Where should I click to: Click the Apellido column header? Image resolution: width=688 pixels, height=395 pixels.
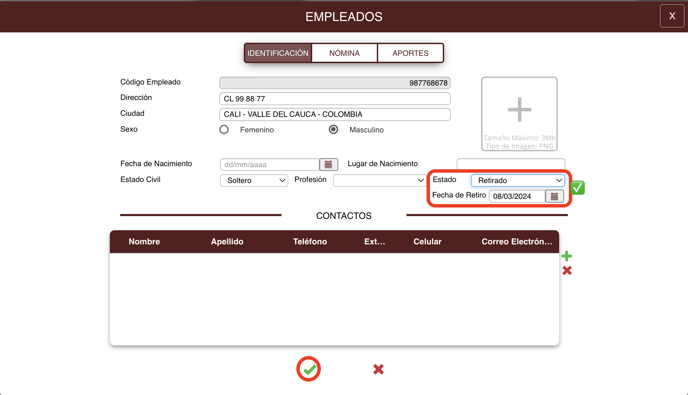(x=227, y=242)
